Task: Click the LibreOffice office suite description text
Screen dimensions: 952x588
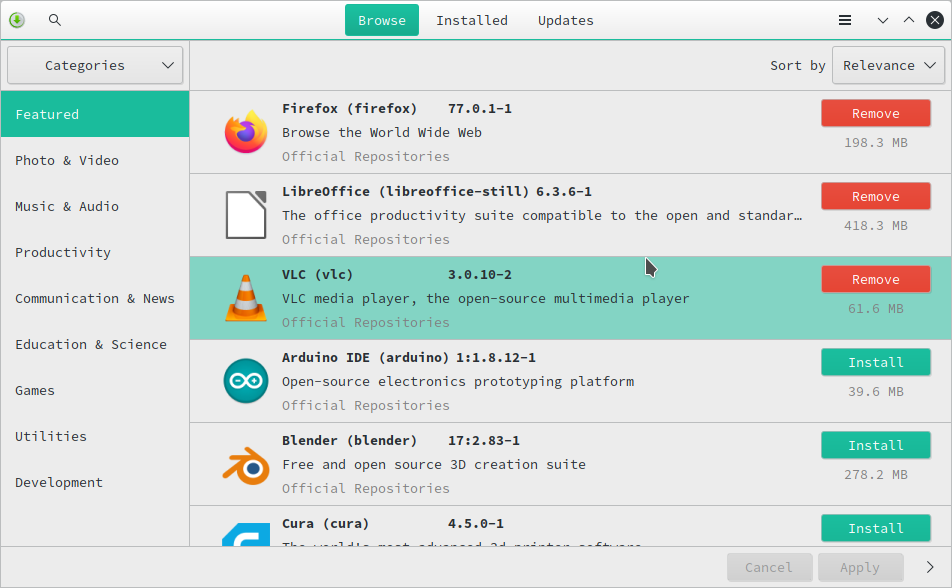Action: (542, 216)
